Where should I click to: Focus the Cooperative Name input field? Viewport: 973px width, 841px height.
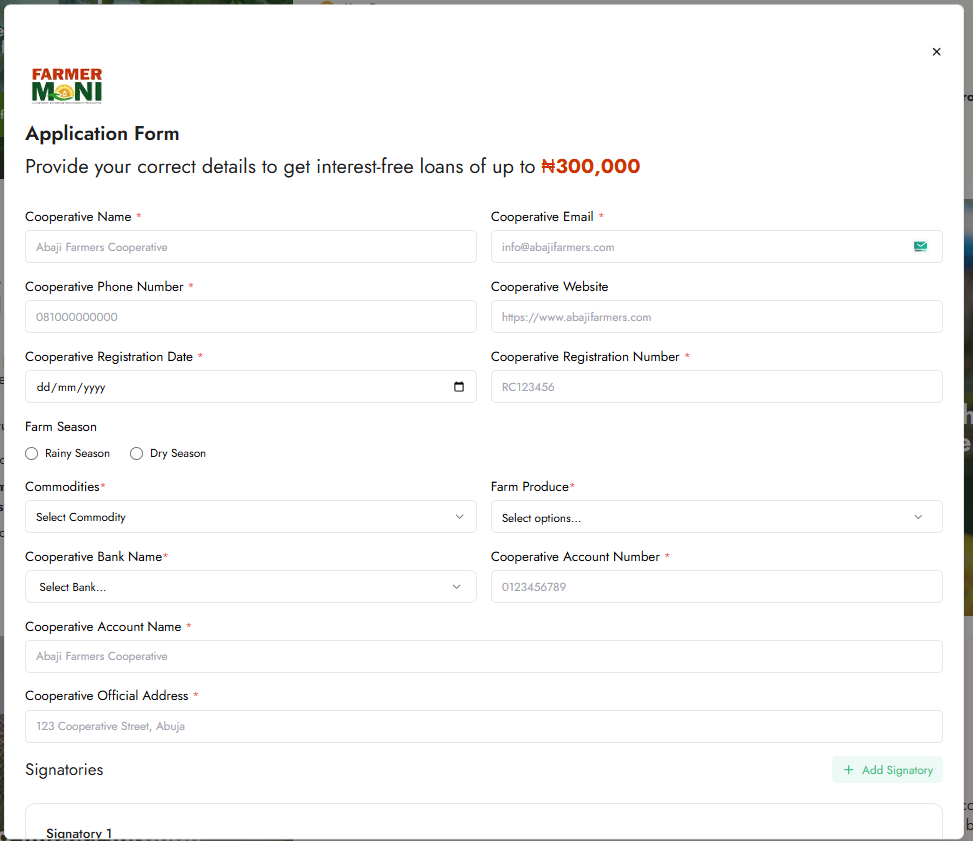(250, 247)
